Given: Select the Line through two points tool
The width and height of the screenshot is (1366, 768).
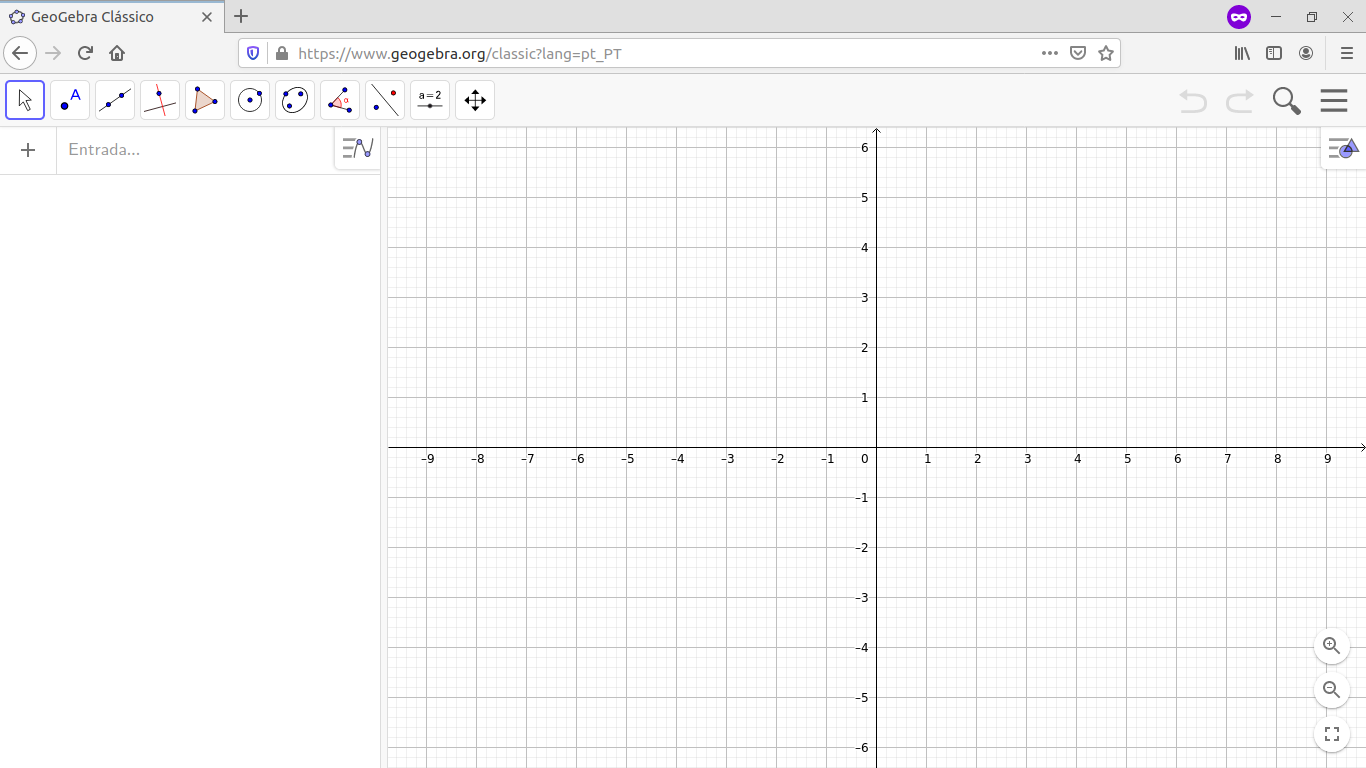Looking at the screenshot, I should tap(115, 100).
